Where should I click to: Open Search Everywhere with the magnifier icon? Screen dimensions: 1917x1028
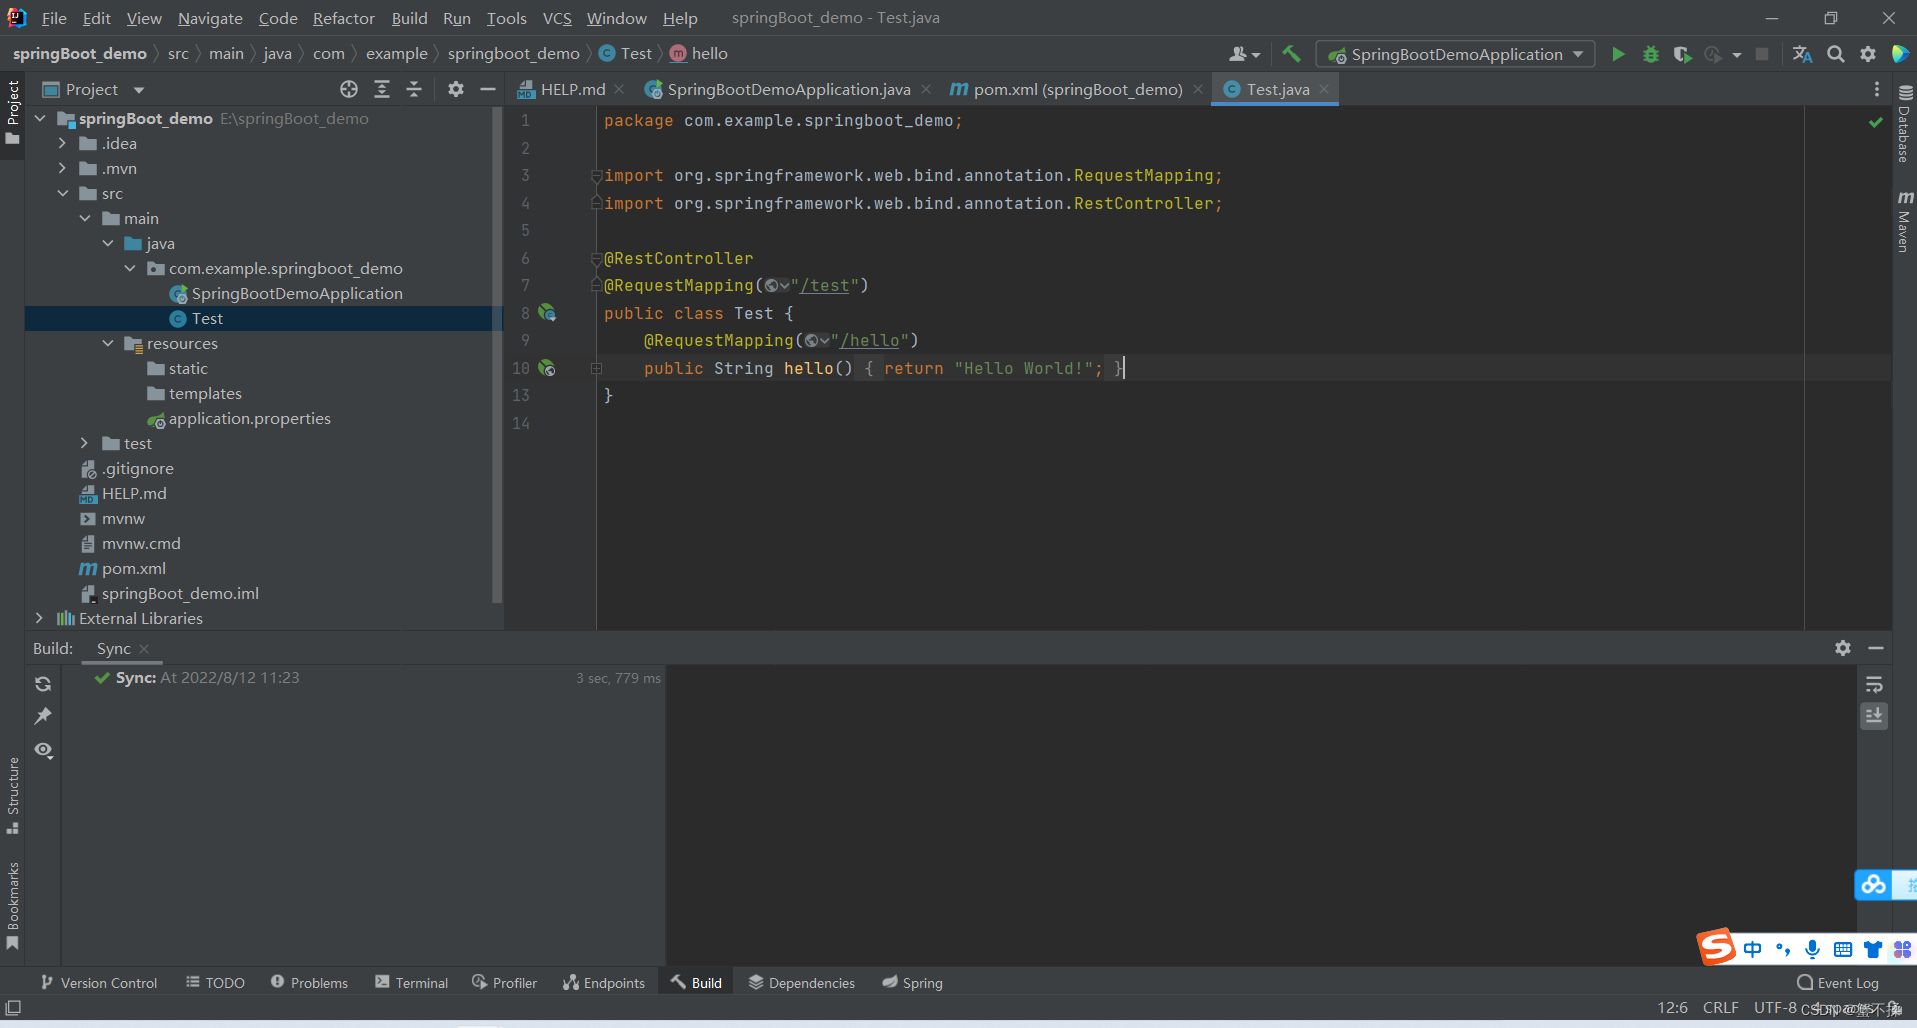(1836, 54)
